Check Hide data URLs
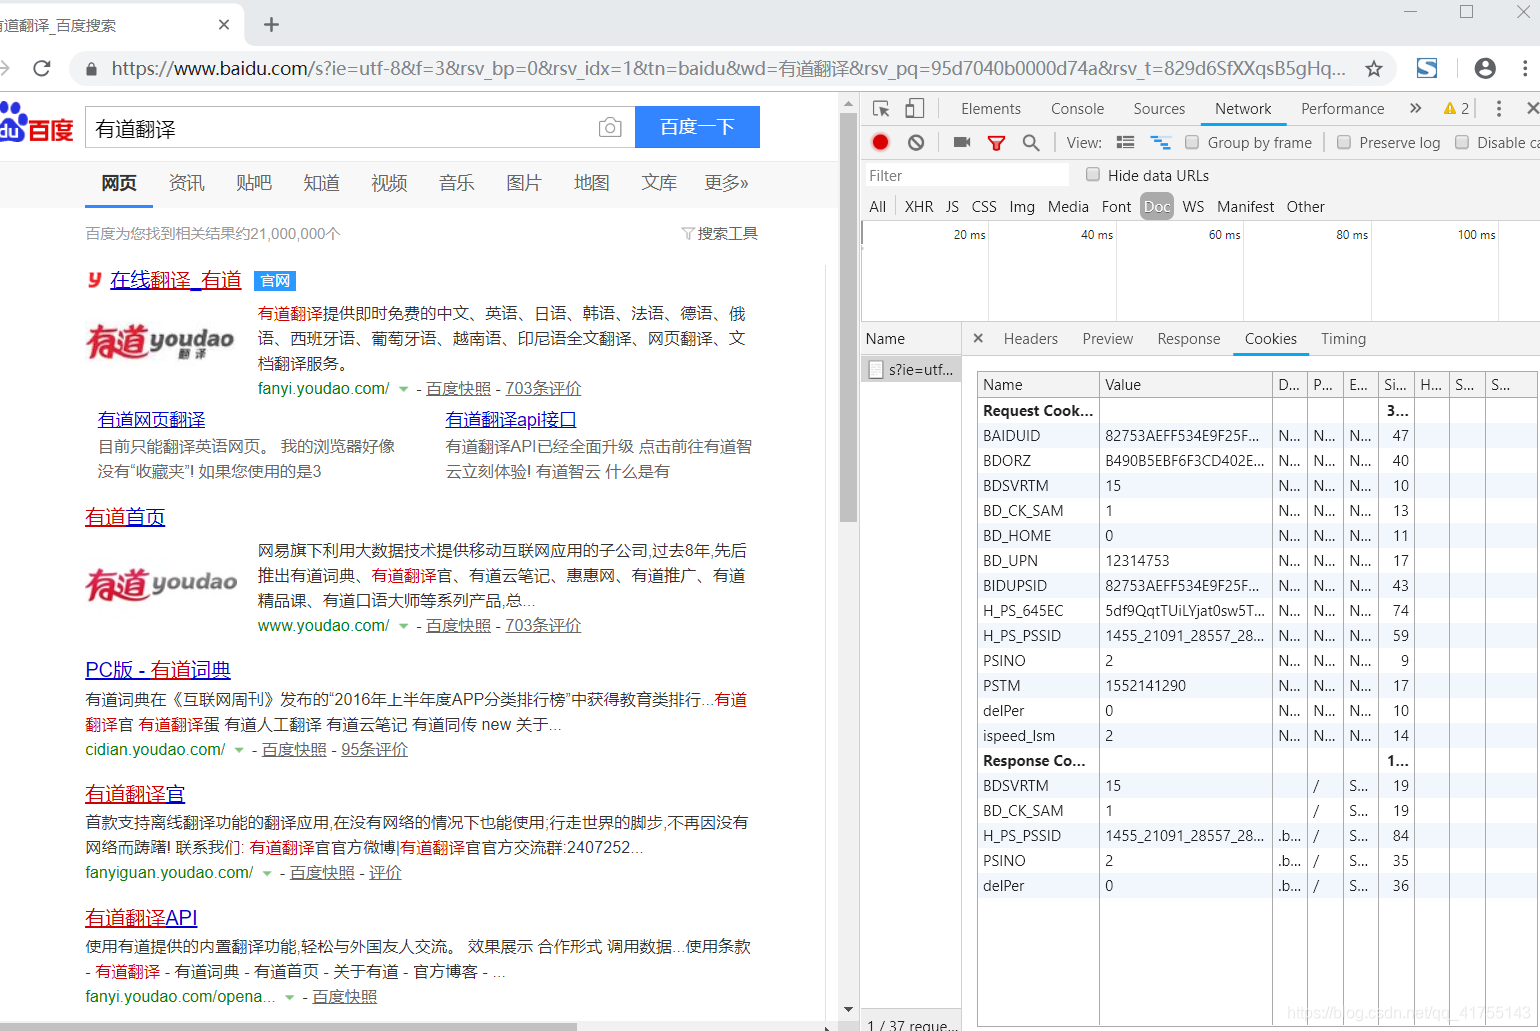1540x1031 pixels. pyautogui.click(x=1093, y=174)
